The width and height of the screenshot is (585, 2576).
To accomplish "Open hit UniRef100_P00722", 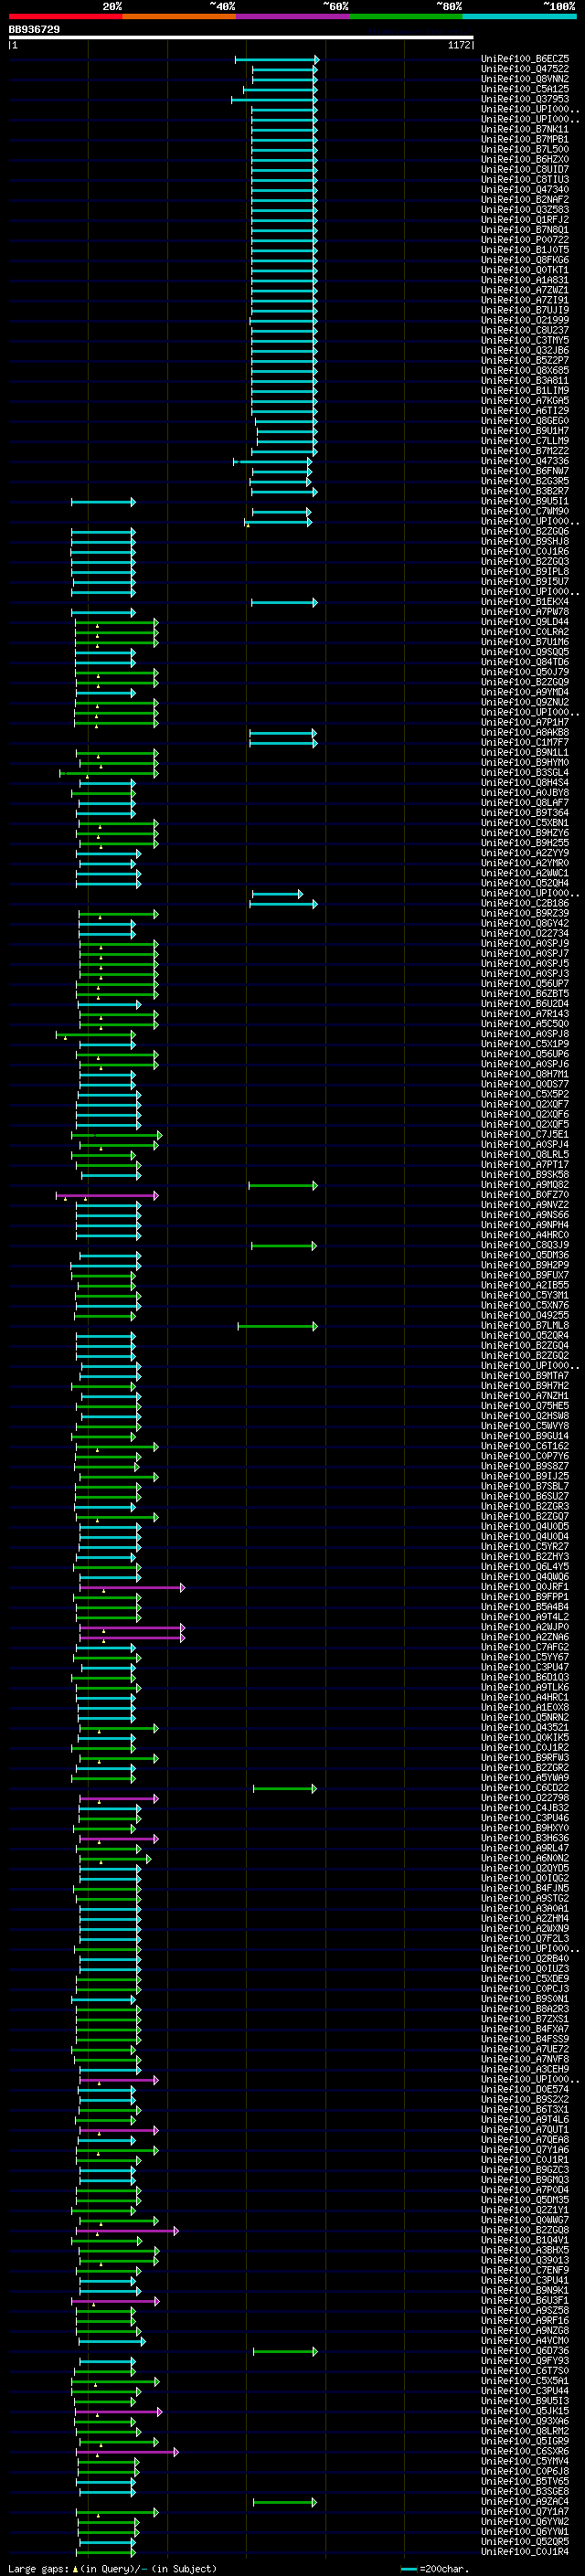I will pyautogui.click(x=525, y=240).
